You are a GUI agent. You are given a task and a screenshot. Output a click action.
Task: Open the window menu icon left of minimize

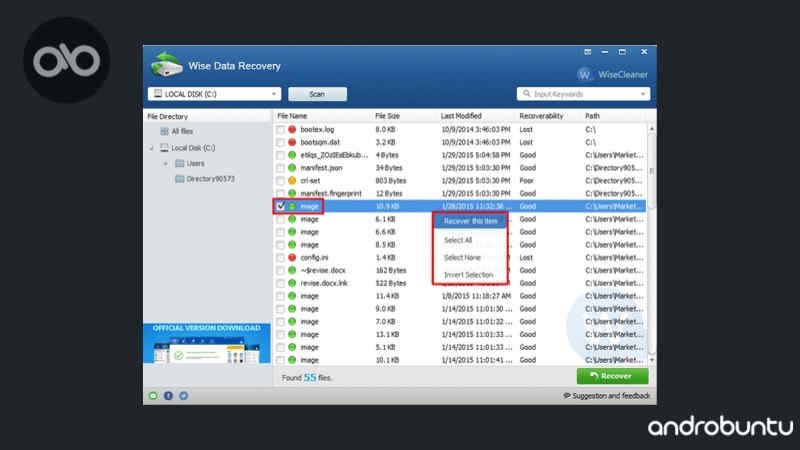(x=588, y=52)
